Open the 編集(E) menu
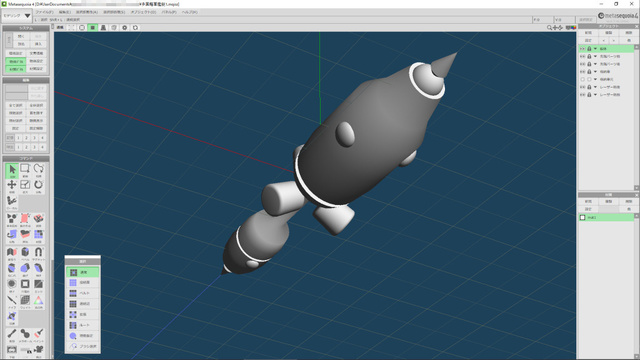Viewport: 640px width, 360px height. pos(65,12)
